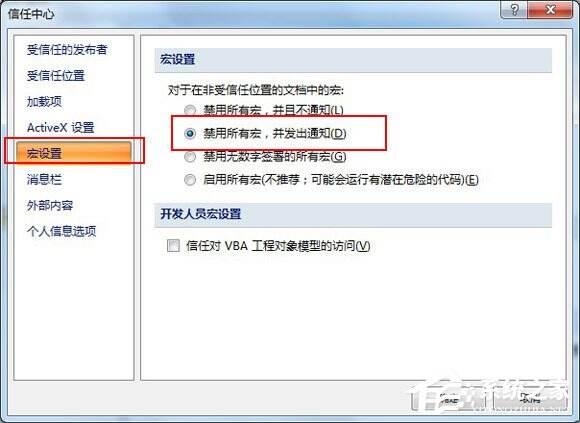Open 外部内容 settings
The width and height of the screenshot is (580, 423).
click(x=50, y=205)
